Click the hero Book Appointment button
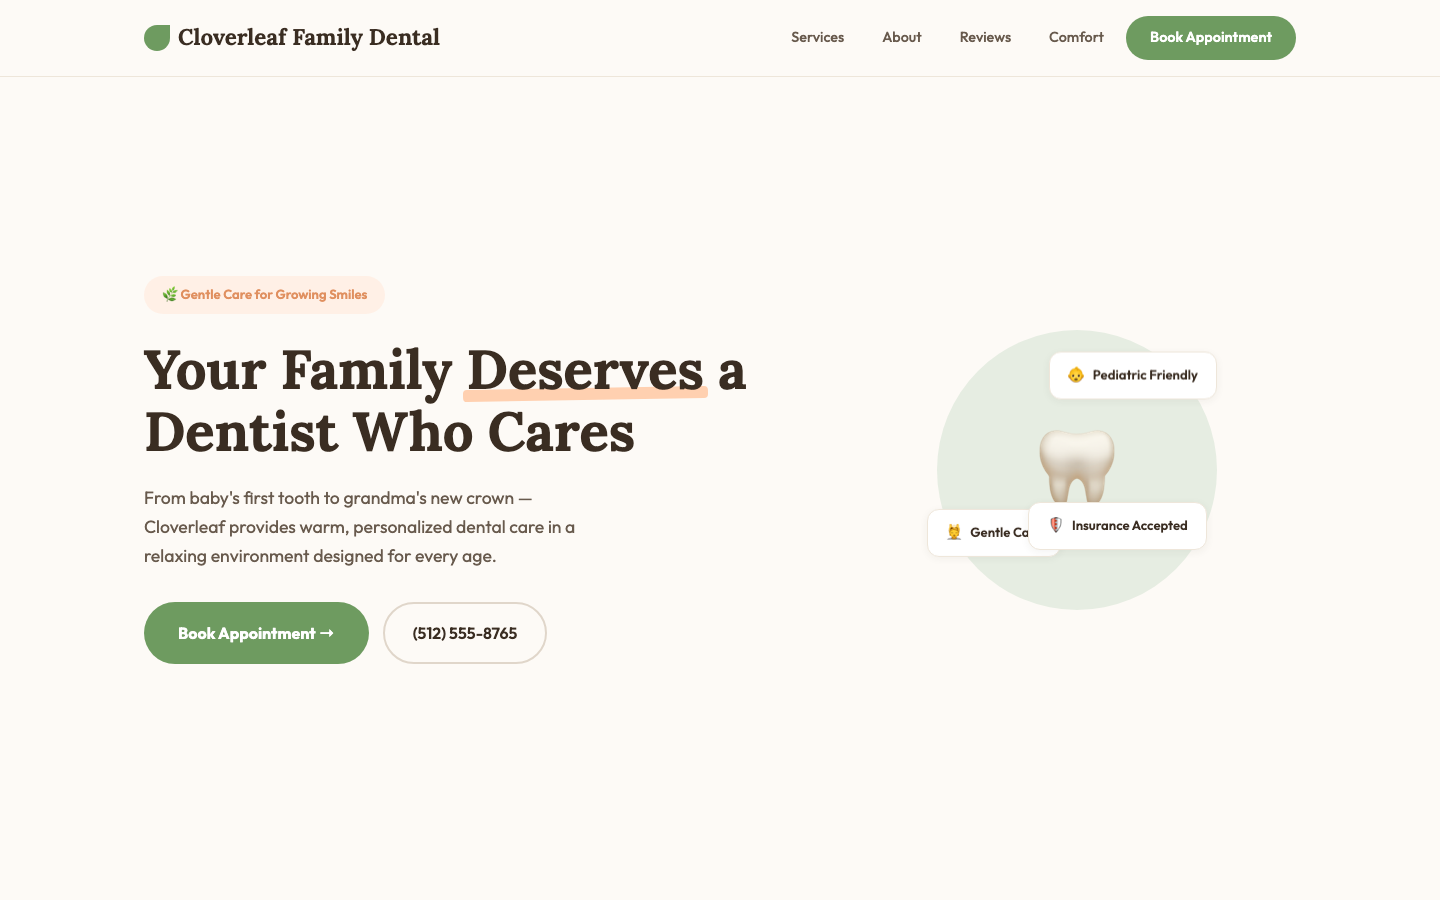Image resolution: width=1440 pixels, height=900 pixels. 256,633
